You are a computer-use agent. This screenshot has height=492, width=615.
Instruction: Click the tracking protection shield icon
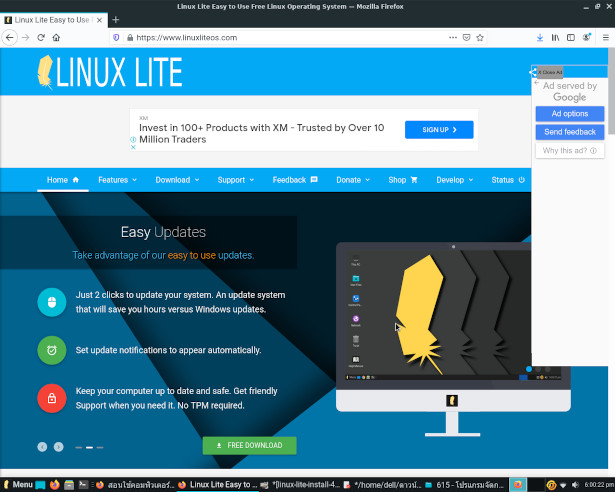click(116, 38)
